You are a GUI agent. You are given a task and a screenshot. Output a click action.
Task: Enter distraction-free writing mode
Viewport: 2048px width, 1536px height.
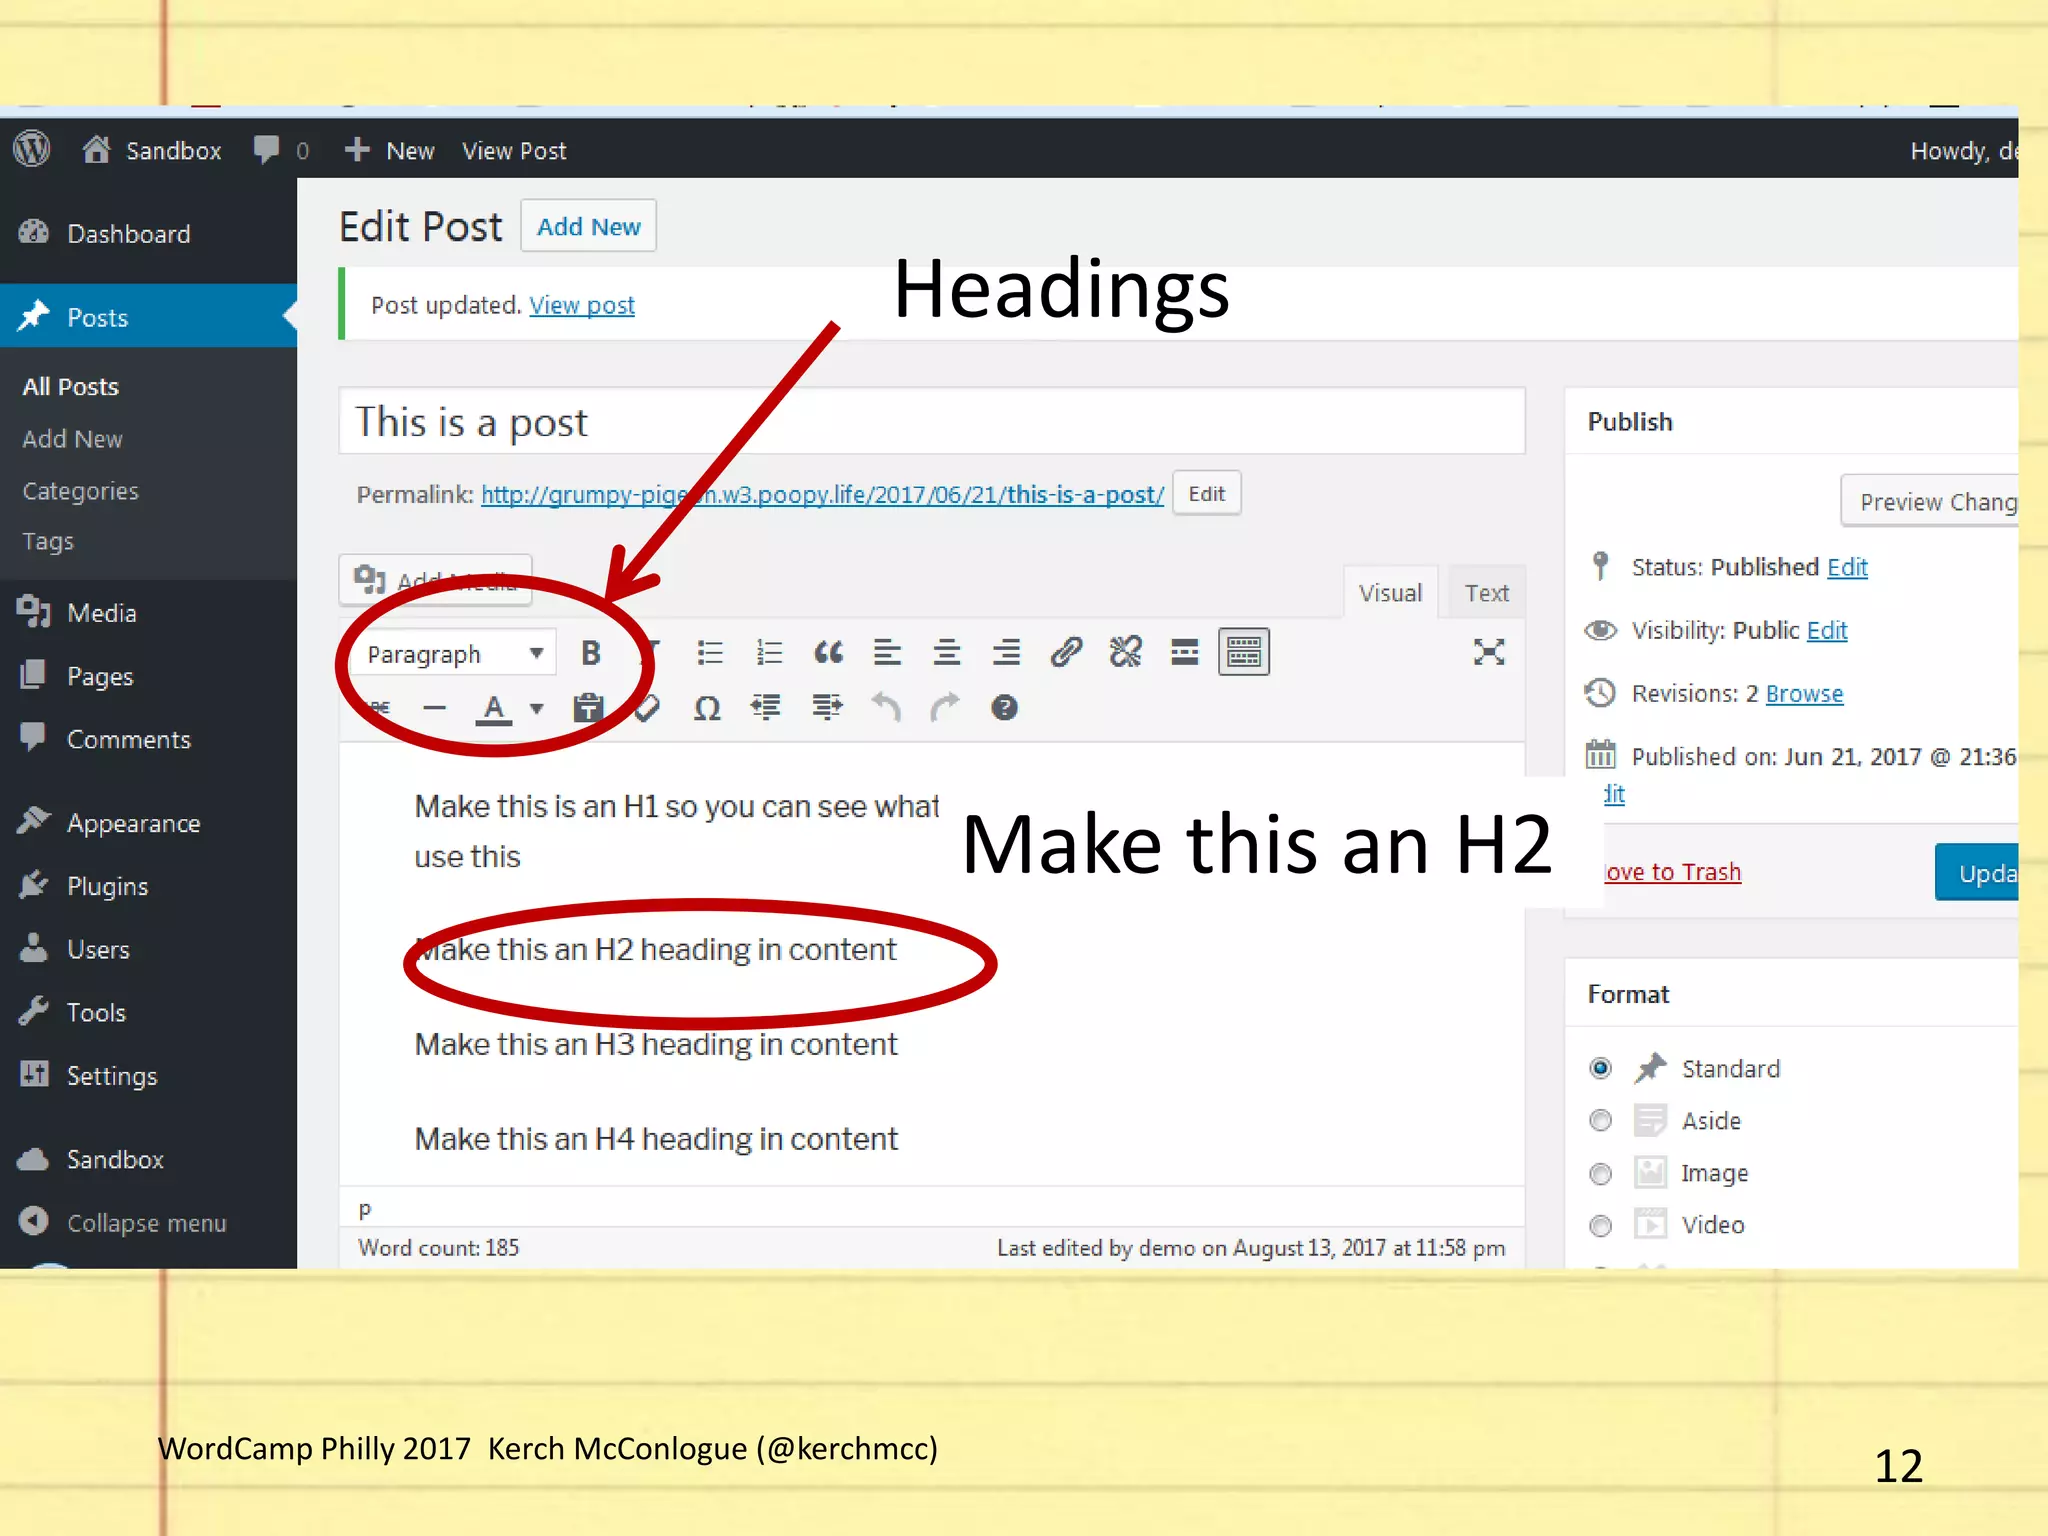tap(1489, 652)
